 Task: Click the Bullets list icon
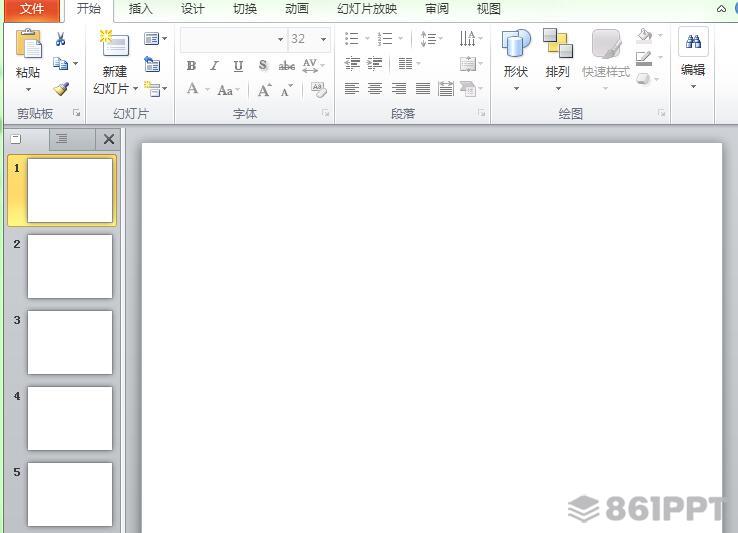coord(352,39)
